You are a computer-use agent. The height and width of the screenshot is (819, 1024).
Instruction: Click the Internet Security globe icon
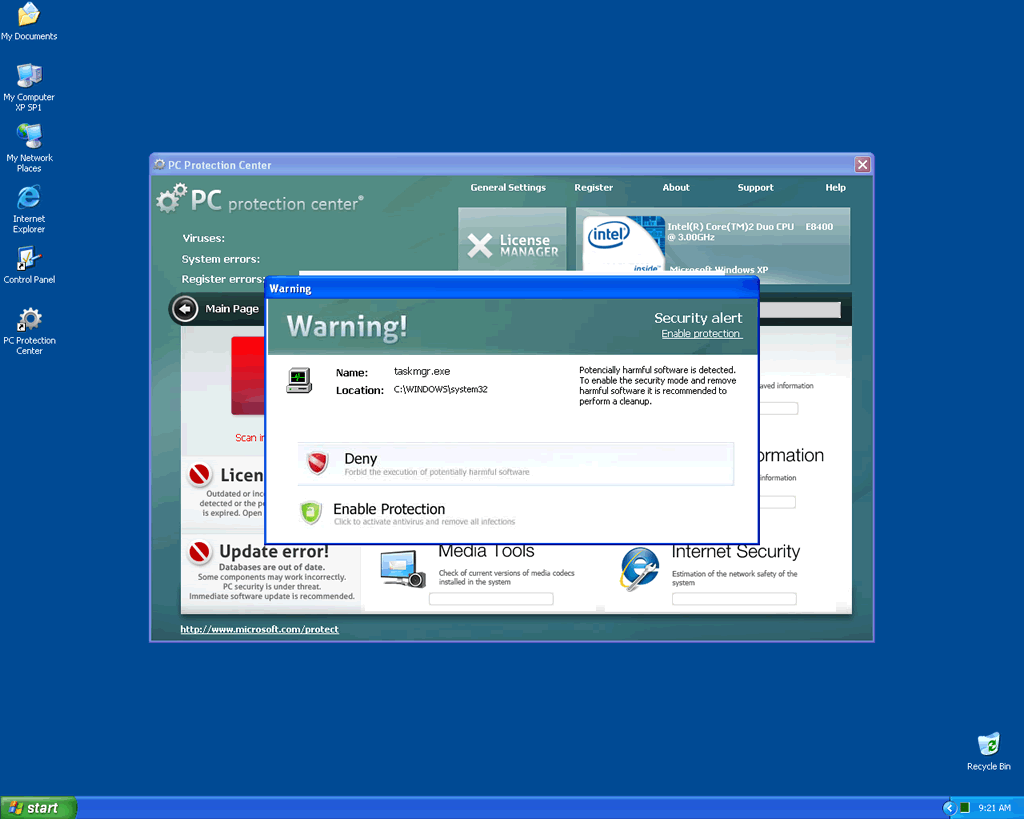639,569
